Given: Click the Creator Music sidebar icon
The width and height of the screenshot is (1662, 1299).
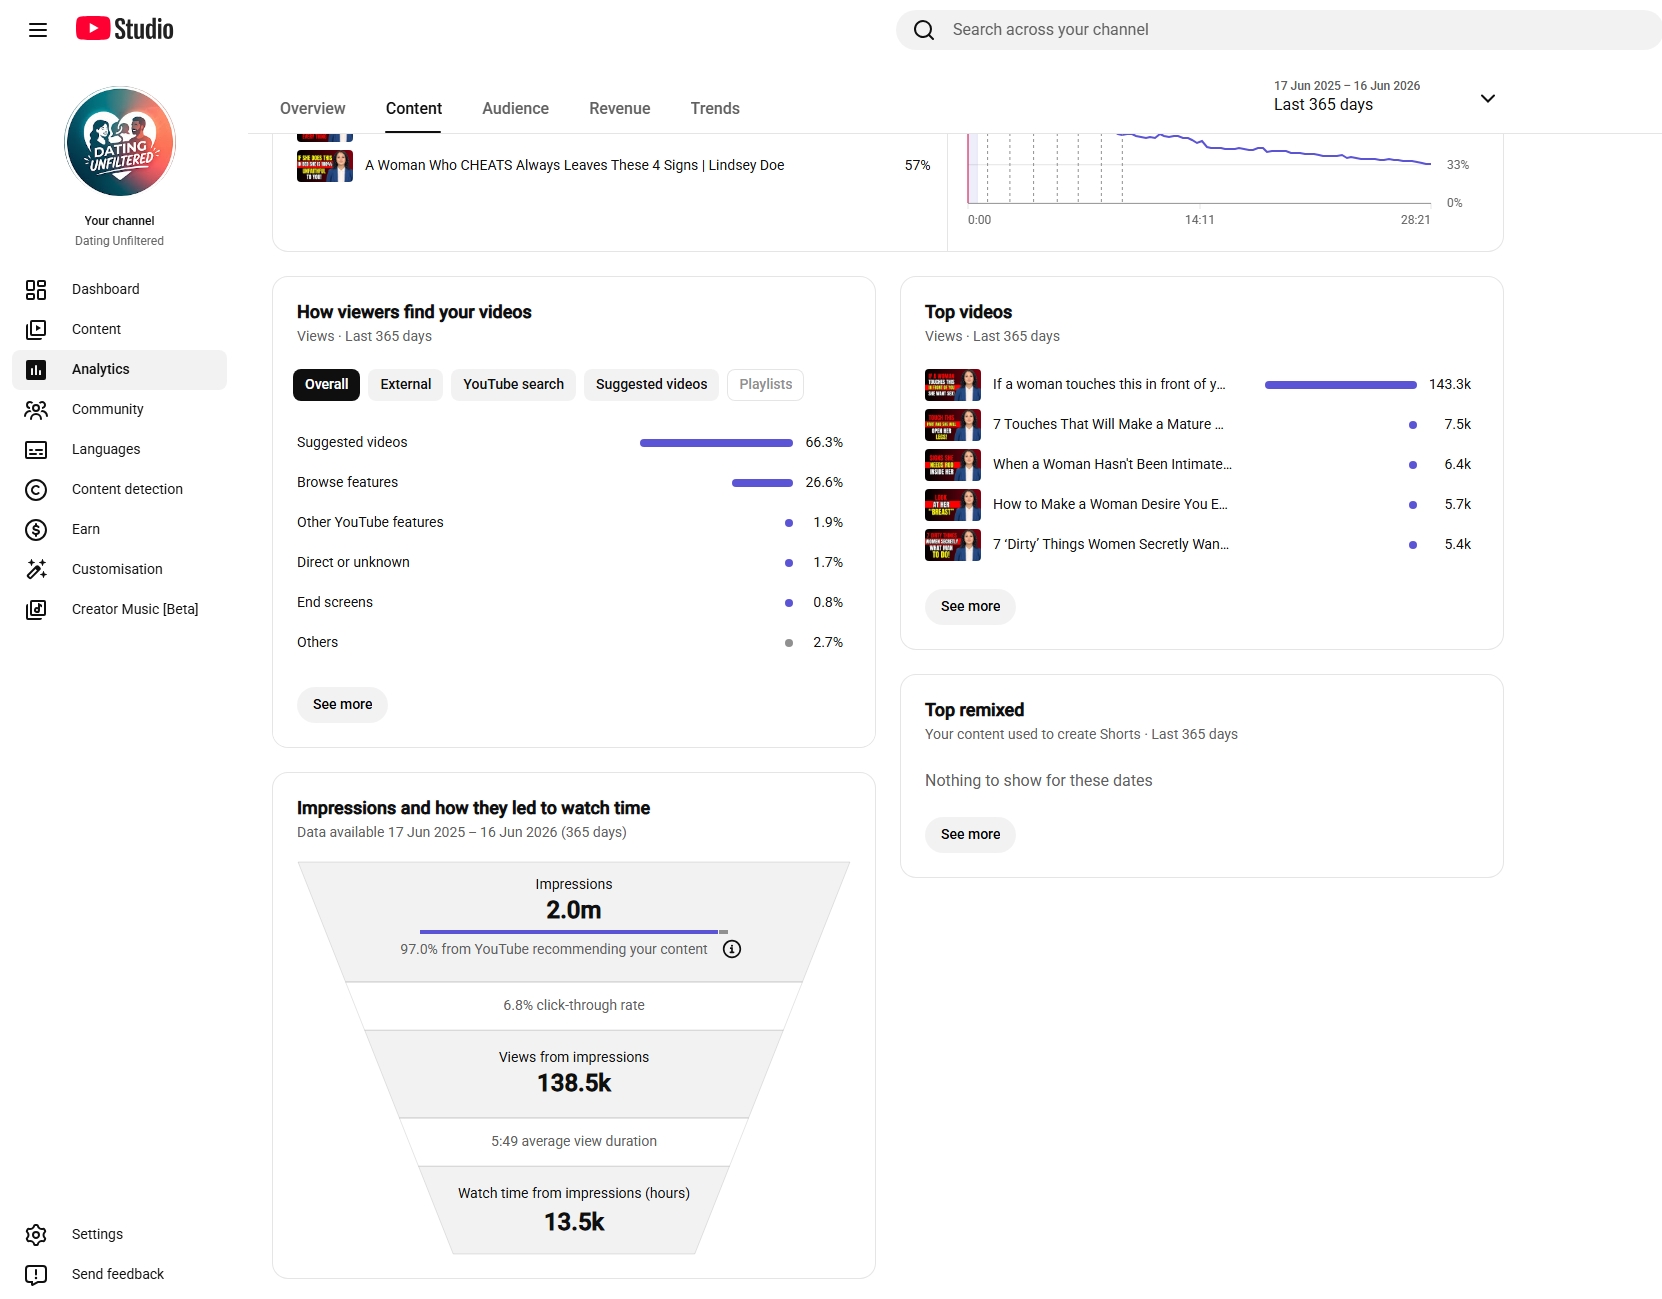Looking at the screenshot, I should [x=36, y=610].
